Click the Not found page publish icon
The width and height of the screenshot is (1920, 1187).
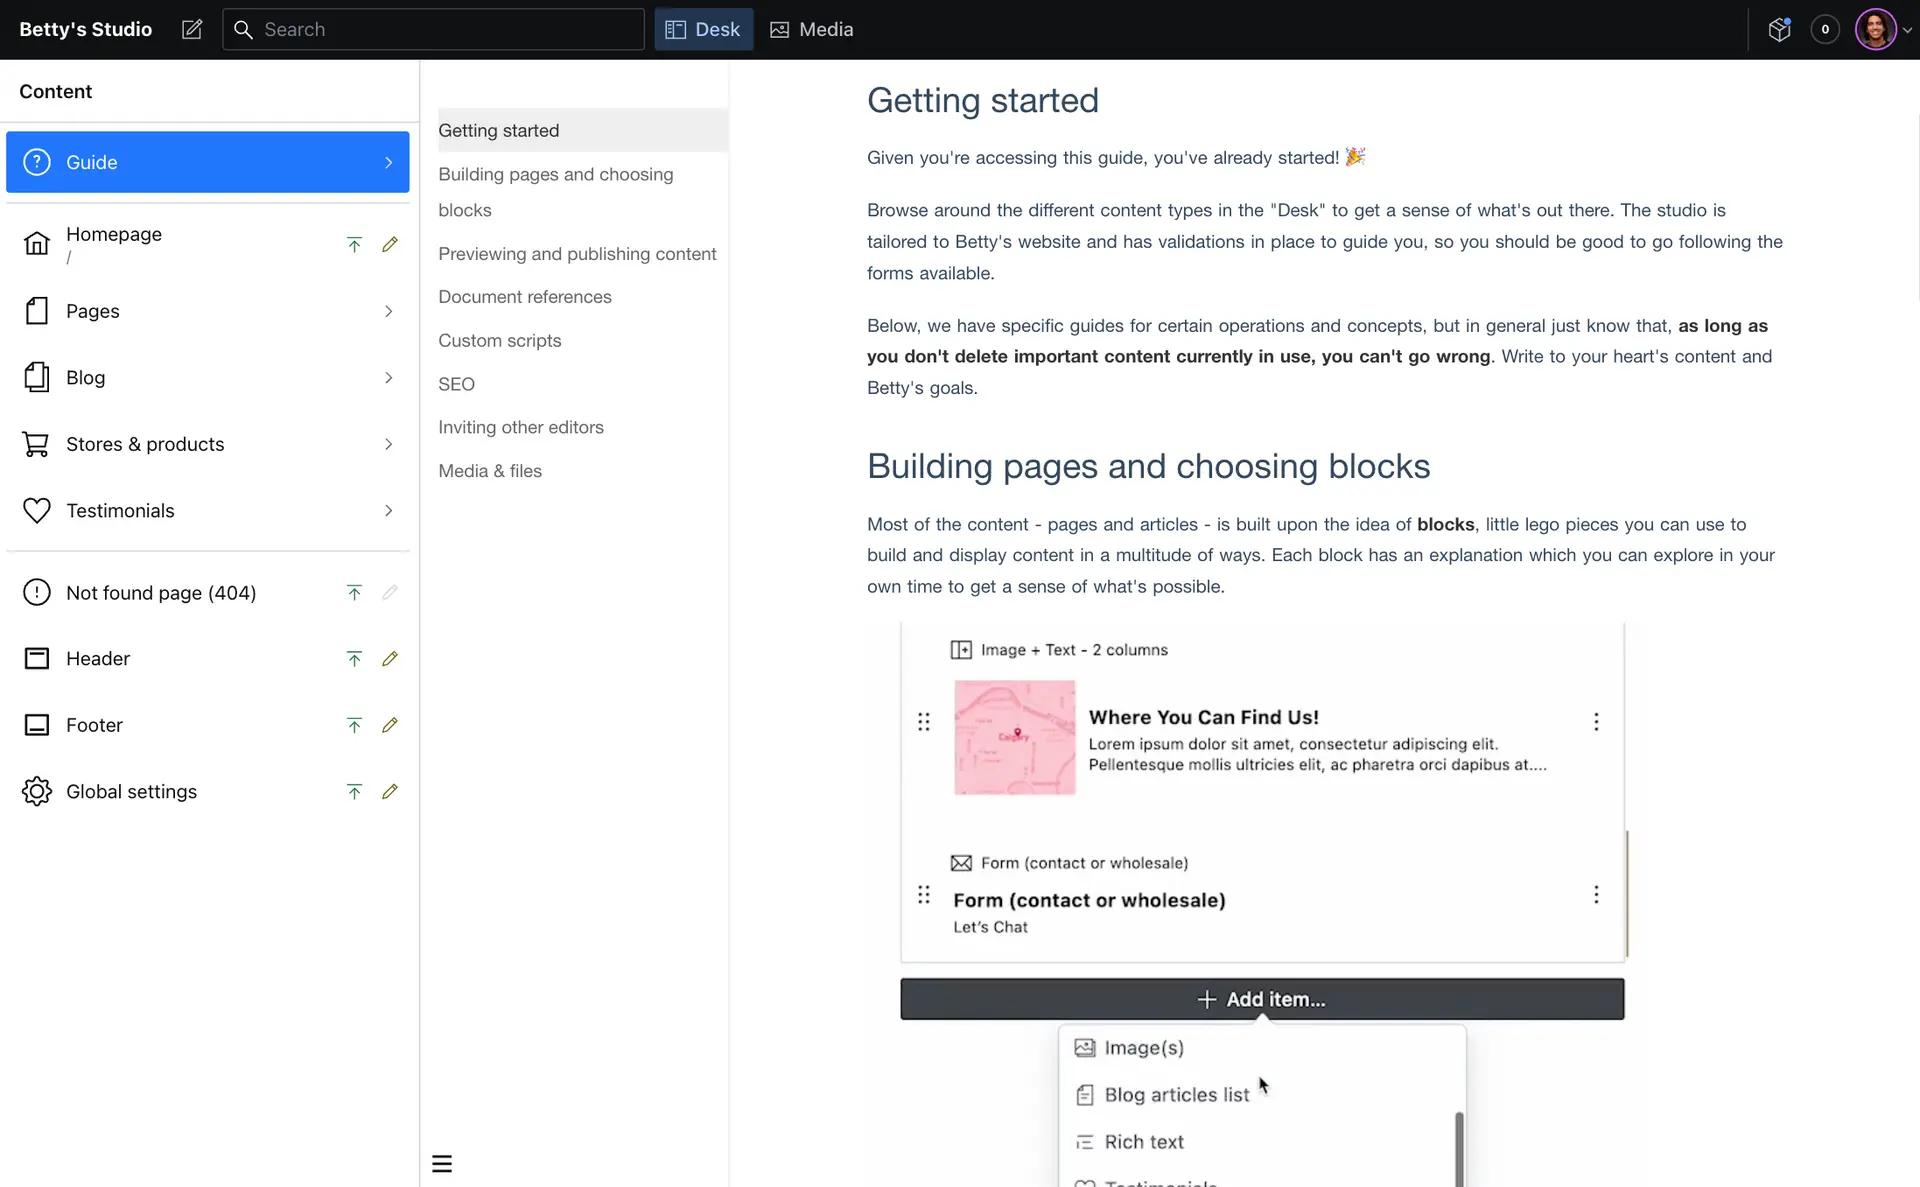[354, 593]
